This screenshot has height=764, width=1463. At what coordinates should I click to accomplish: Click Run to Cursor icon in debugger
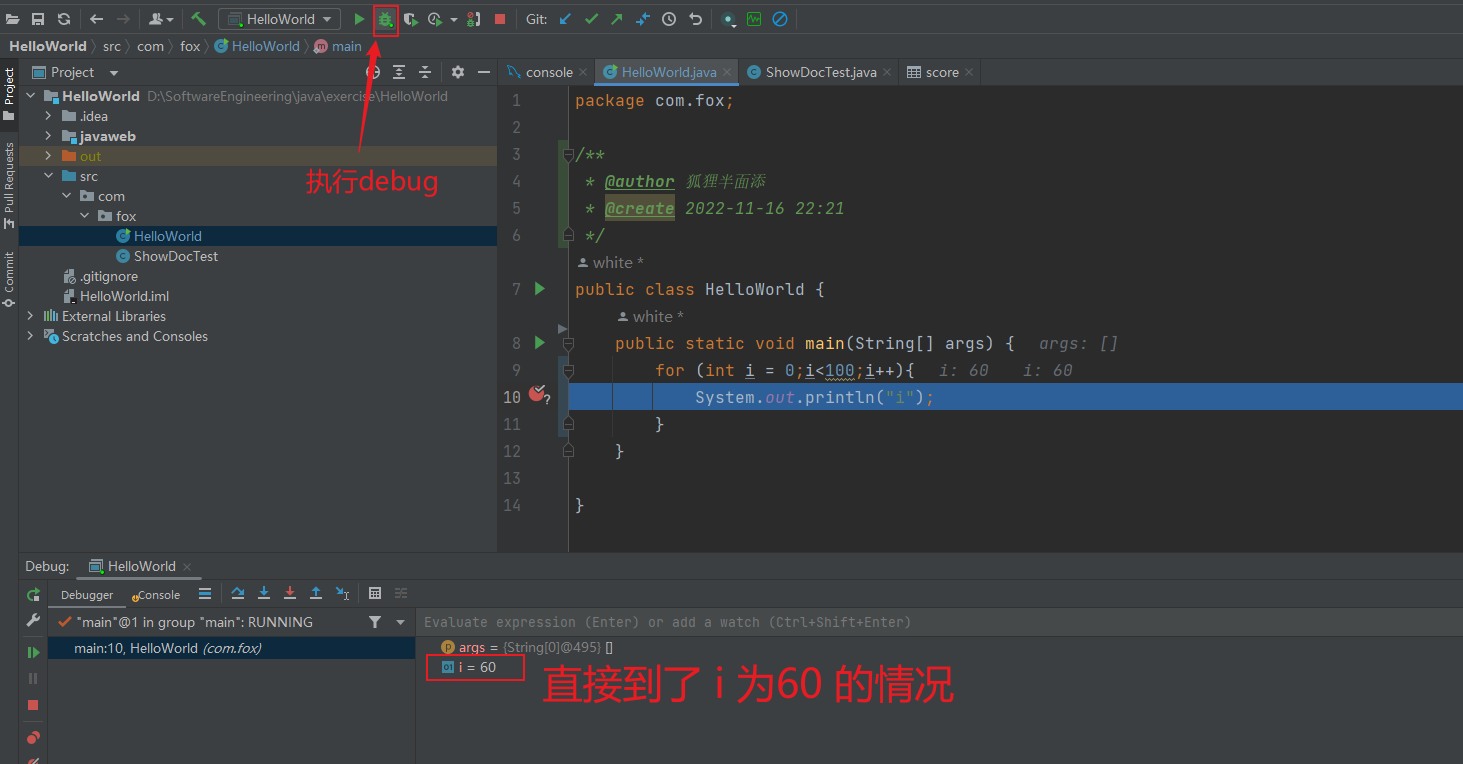coord(342,593)
